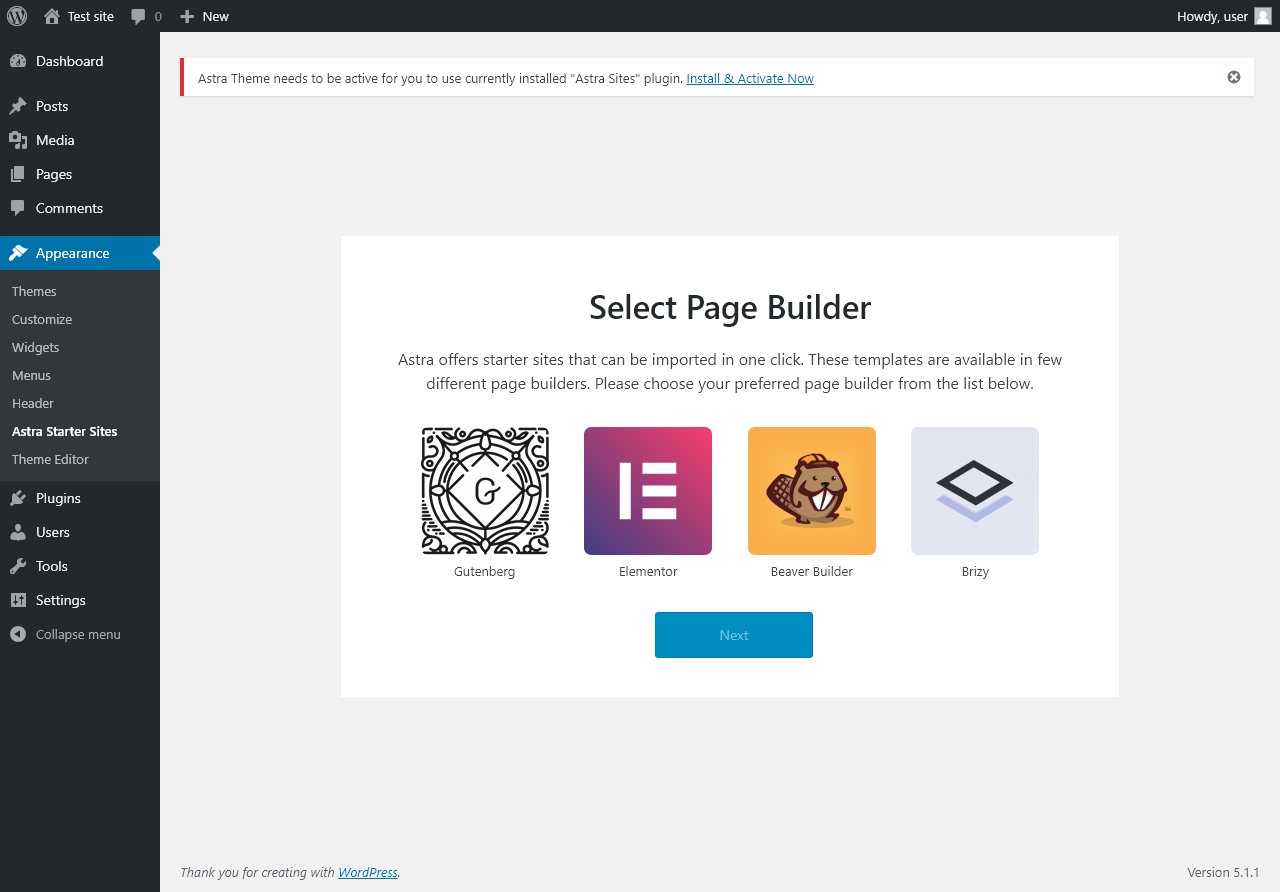Click the user avatar in admin bar

point(1263,16)
